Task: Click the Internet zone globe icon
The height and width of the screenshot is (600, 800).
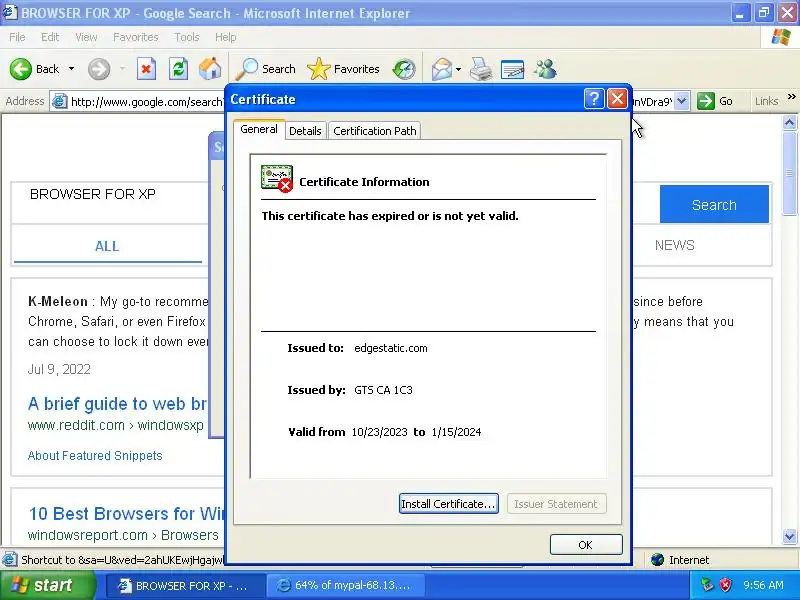Action: pos(658,560)
